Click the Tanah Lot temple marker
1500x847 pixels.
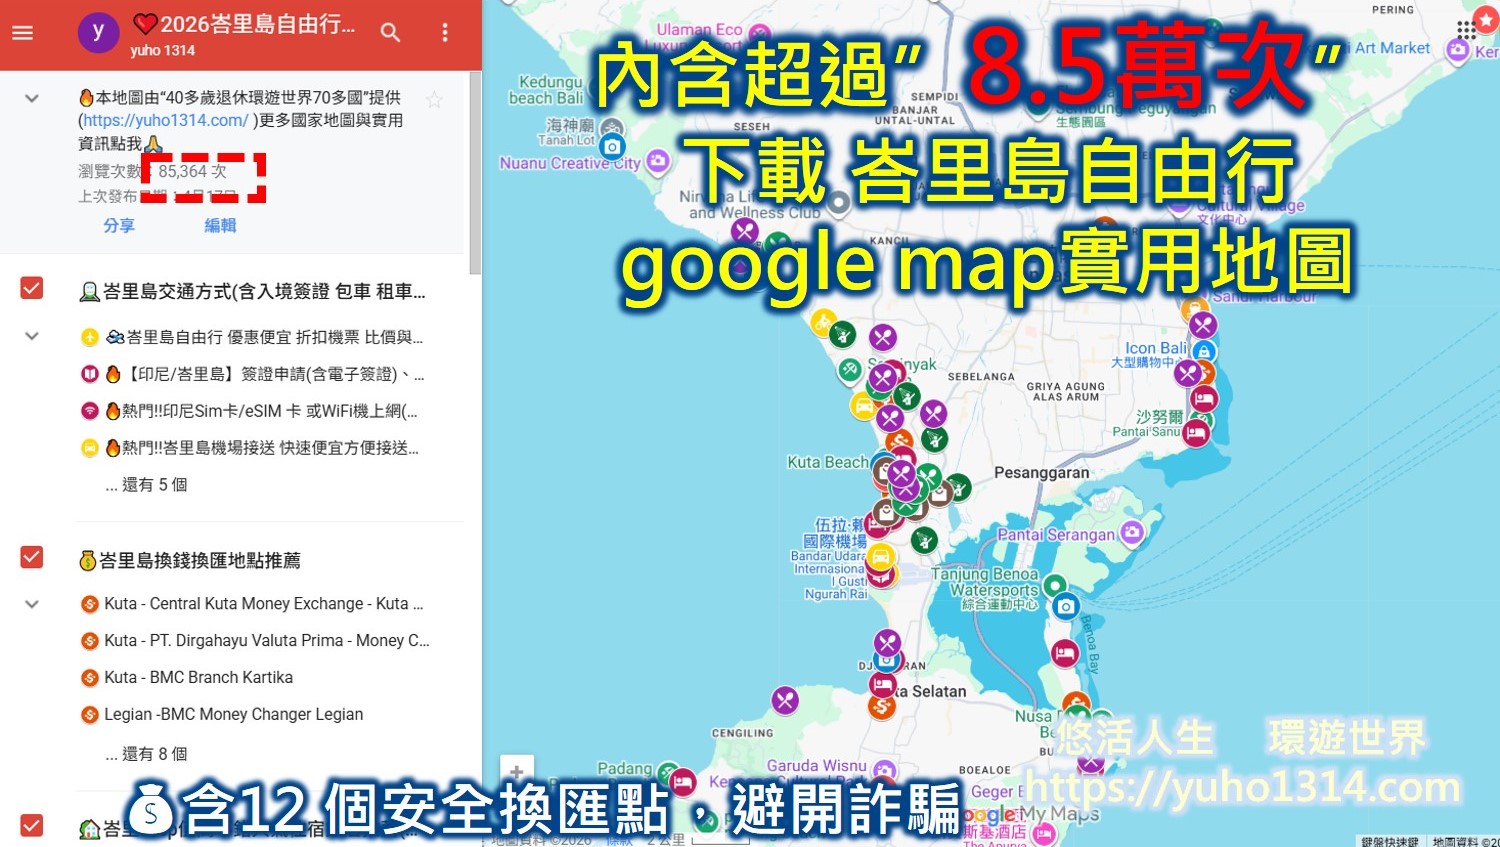[x=612, y=129]
